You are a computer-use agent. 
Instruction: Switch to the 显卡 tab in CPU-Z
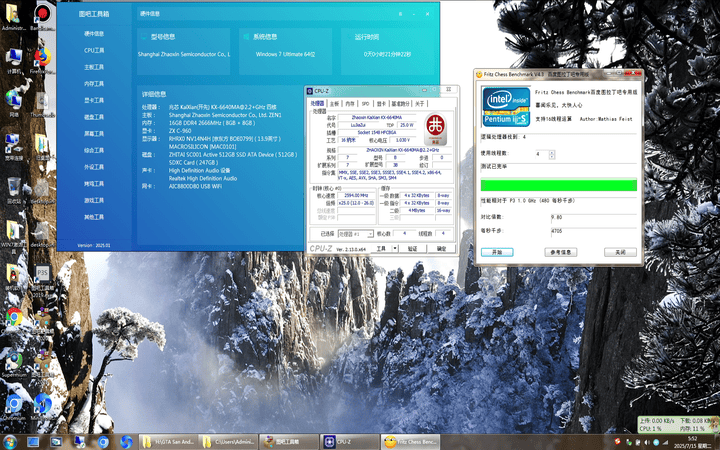[381, 104]
